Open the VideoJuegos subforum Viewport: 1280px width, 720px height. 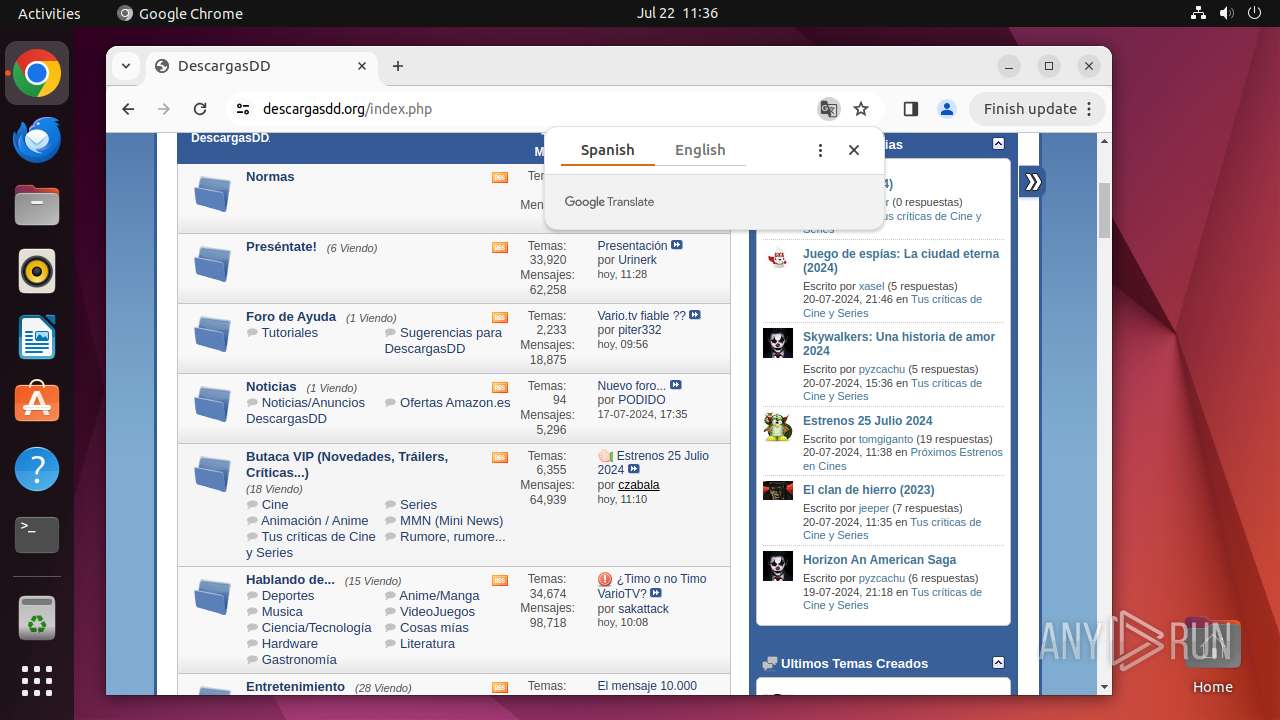(438, 611)
